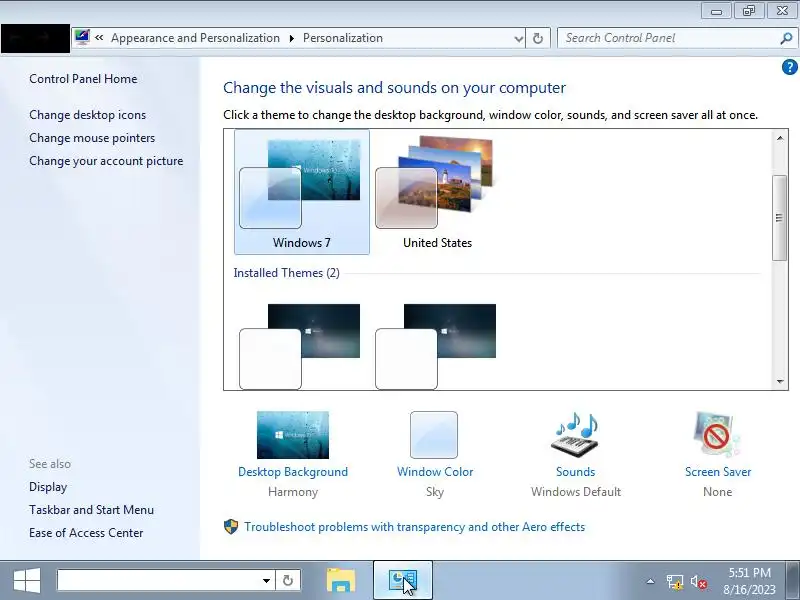Image resolution: width=800 pixels, height=600 pixels.
Task: Open Ease of Access Center link
Action: pyautogui.click(x=86, y=533)
